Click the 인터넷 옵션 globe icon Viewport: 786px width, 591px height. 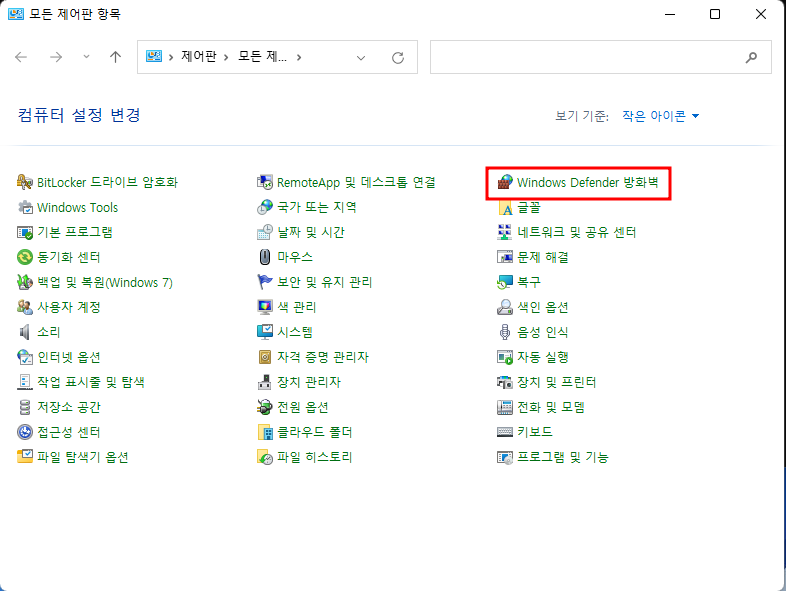pos(25,357)
